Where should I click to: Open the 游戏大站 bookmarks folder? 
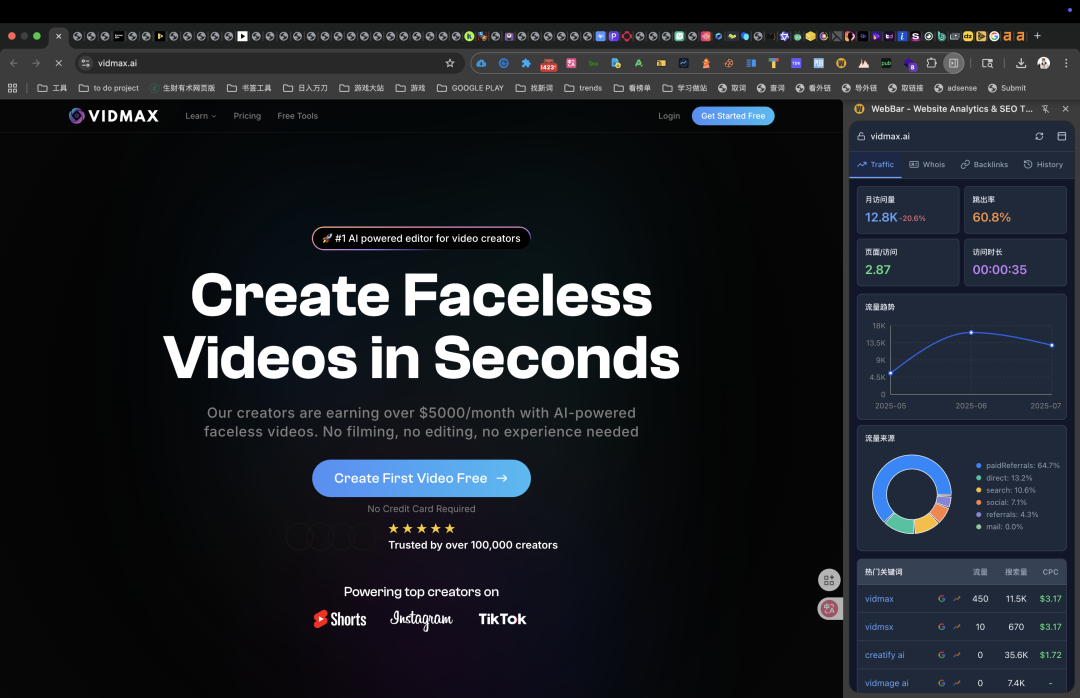click(x=362, y=88)
